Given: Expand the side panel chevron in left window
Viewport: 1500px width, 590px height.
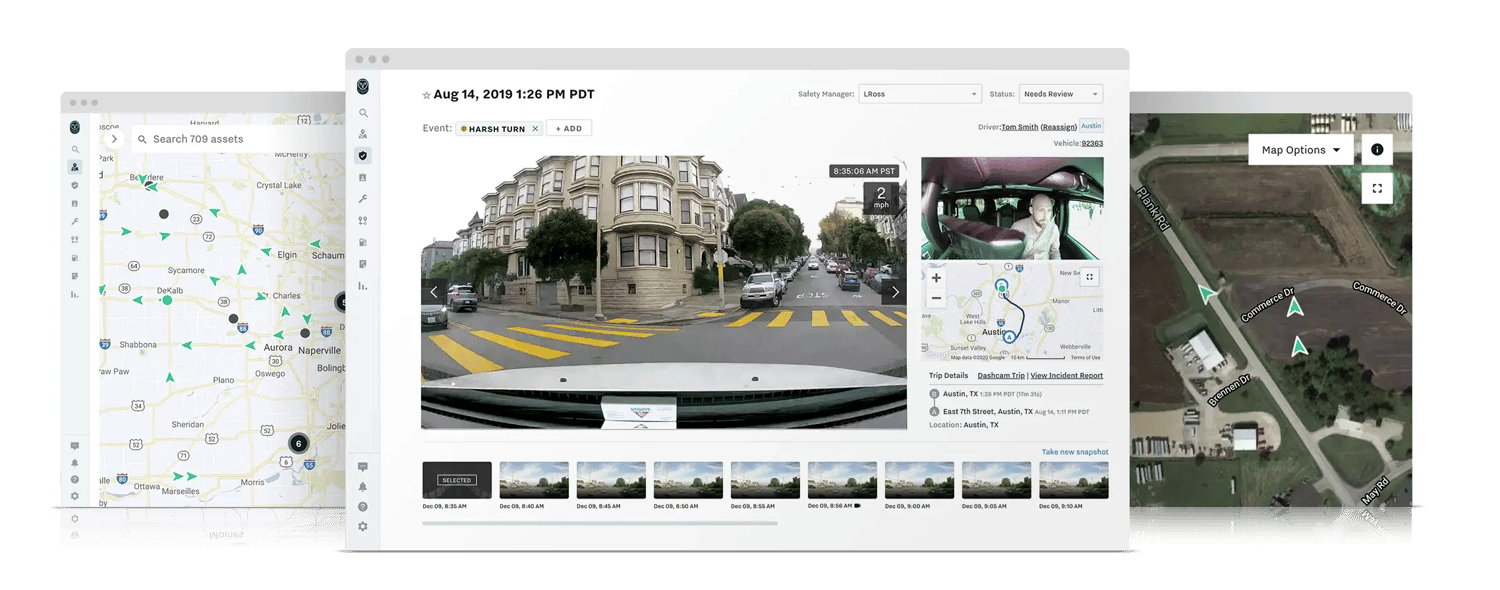Looking at the screenshot, I should point(114,139).
